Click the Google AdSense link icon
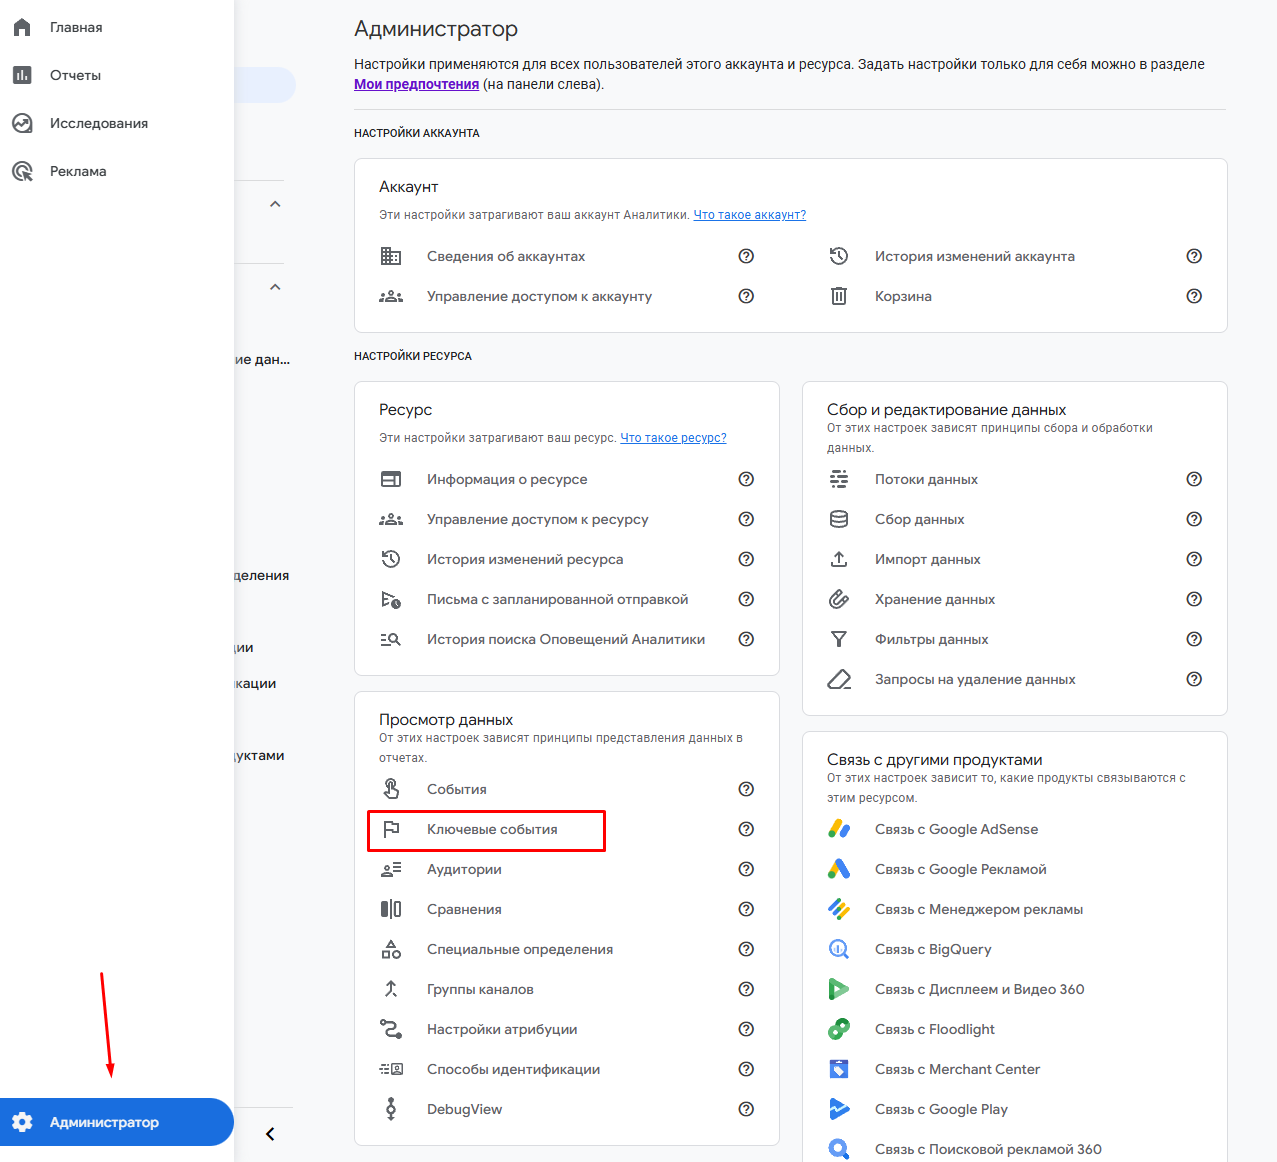This screenshot has height=1162, width=1277. click(x=839, y=829)
